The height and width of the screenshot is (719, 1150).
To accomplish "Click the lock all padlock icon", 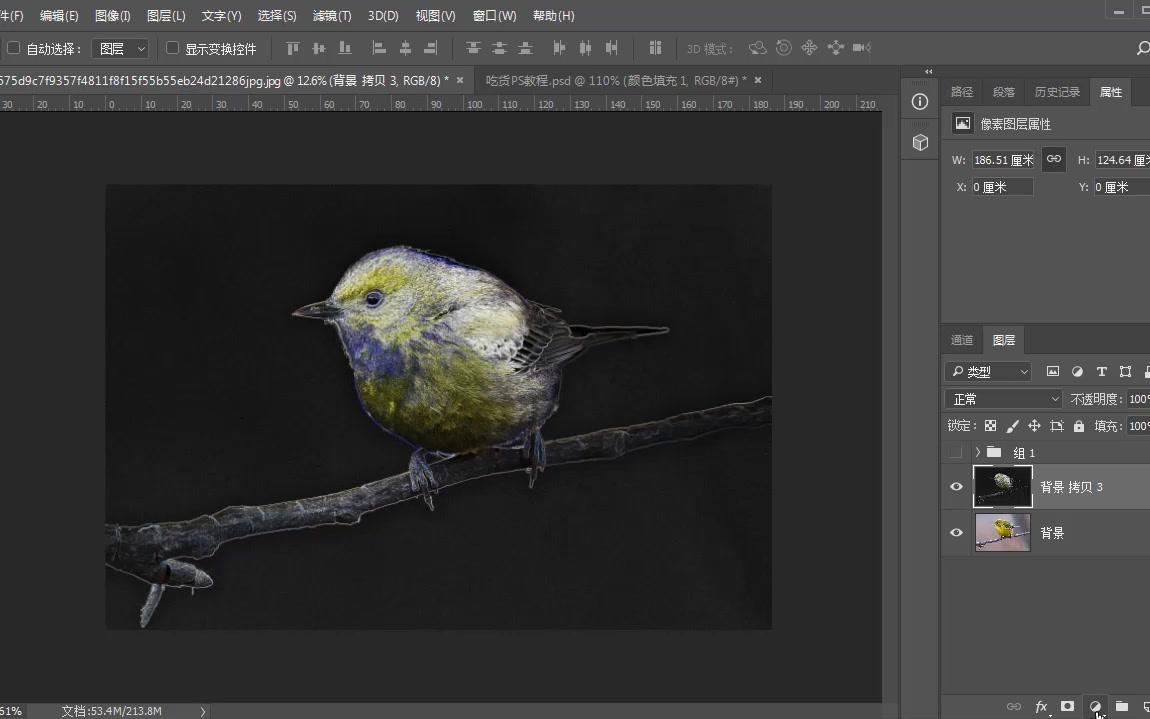I will 1078,426.
